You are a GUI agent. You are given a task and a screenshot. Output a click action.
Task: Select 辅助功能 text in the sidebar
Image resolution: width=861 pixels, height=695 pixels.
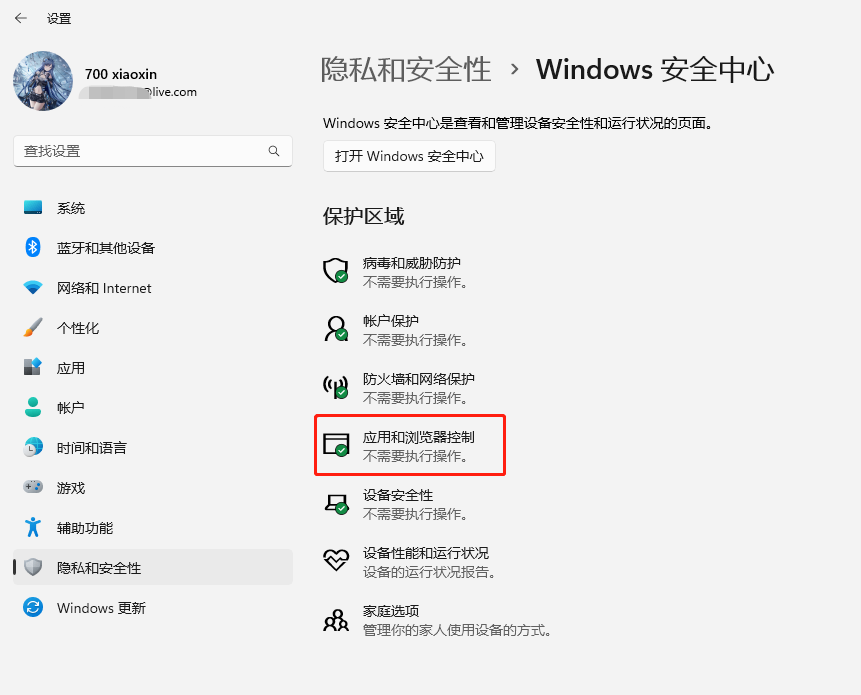(85, 528)
